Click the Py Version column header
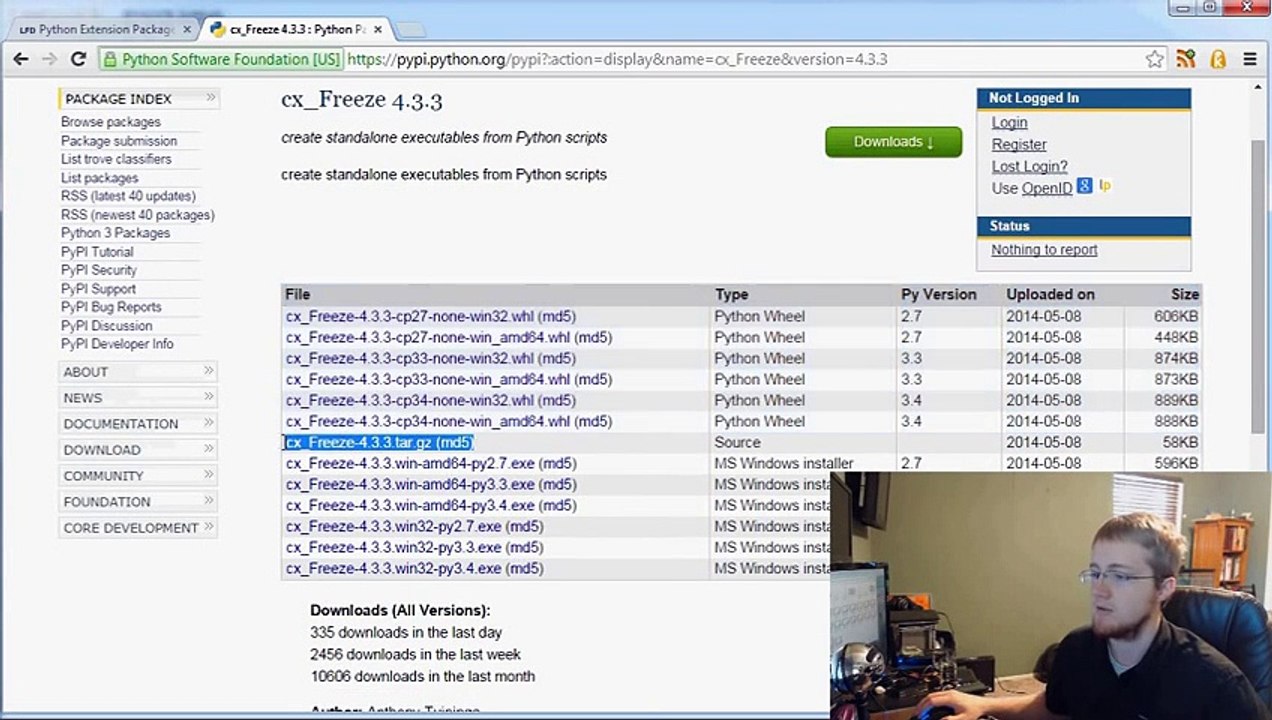Screen dimensions: 1272x720 (938, 294)
